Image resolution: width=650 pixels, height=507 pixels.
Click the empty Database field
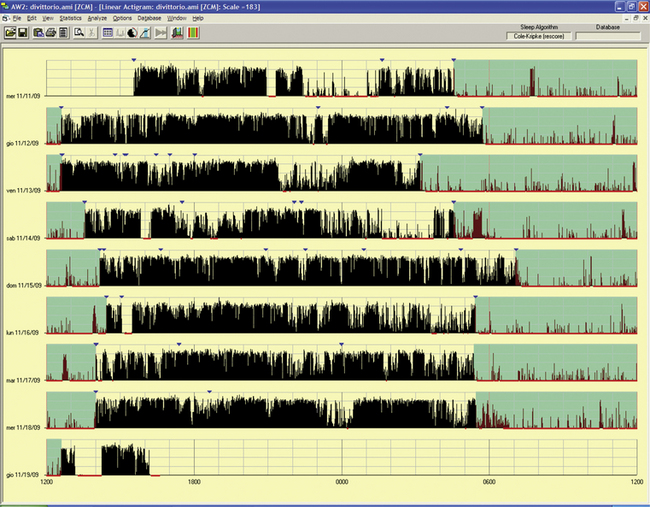coord(607,36)
